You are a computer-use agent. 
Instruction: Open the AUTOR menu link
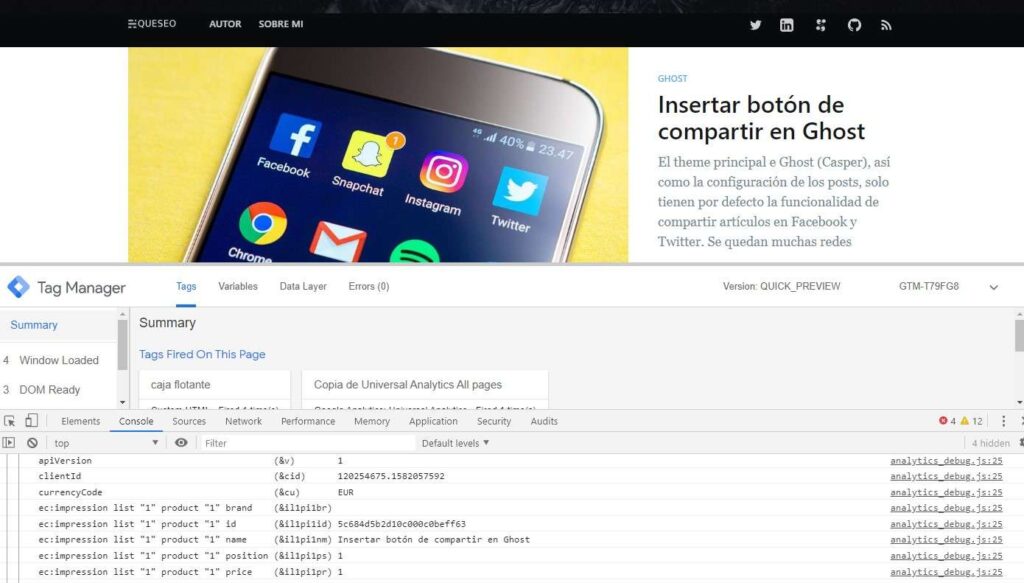coord(225,24)
